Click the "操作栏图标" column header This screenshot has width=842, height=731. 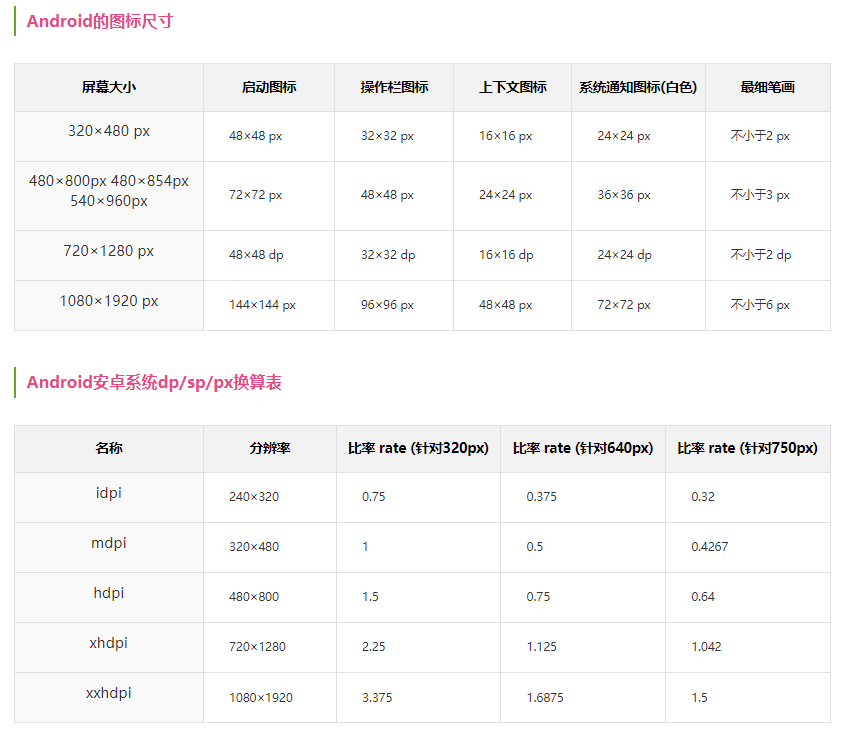tap(394, 87)
